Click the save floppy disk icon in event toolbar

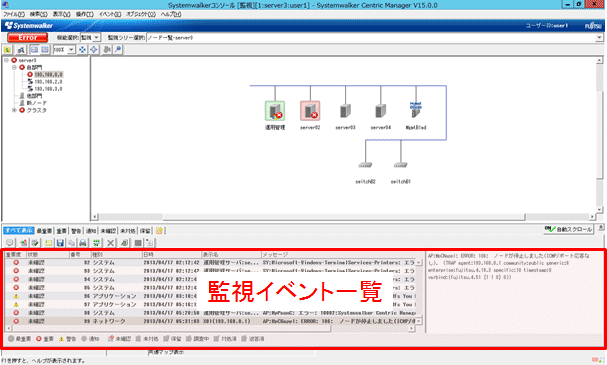pos(60,243)
